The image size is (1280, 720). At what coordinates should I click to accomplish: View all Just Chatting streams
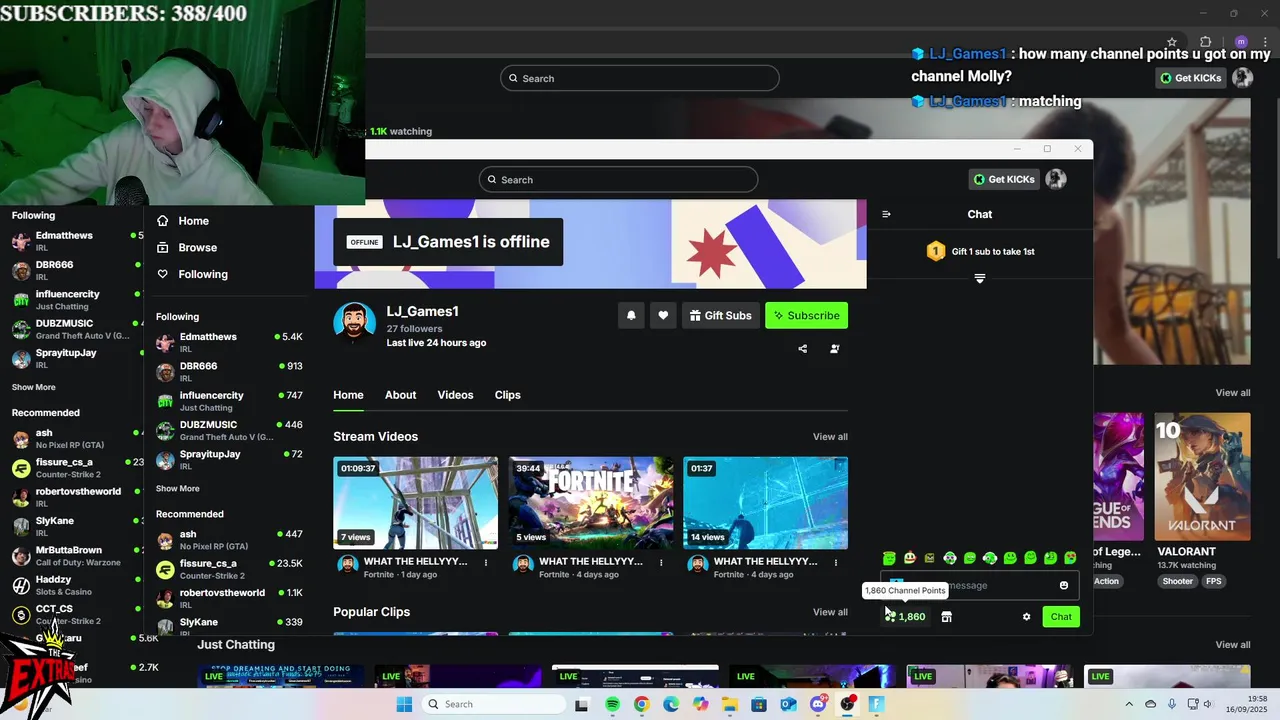pos(1233,645)
